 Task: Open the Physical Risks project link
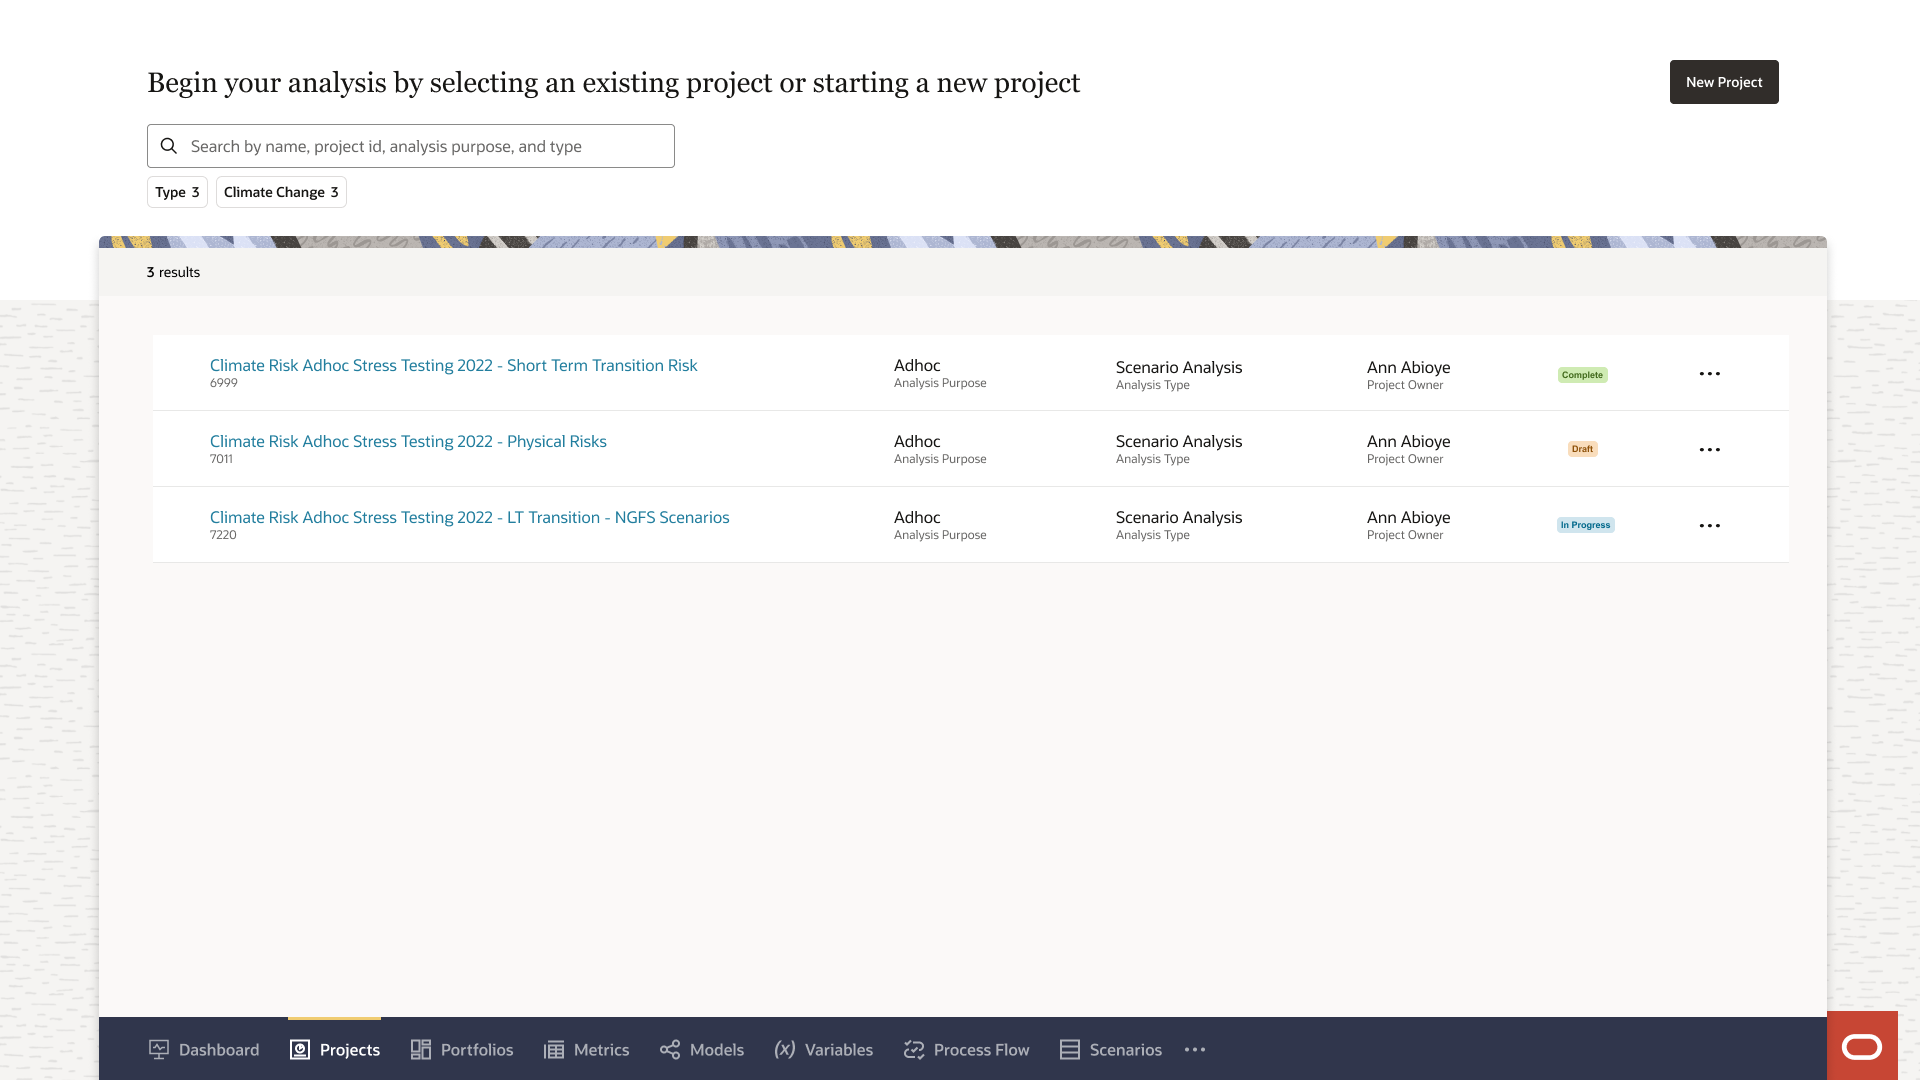pyautogui.click(x=408, y=441)
